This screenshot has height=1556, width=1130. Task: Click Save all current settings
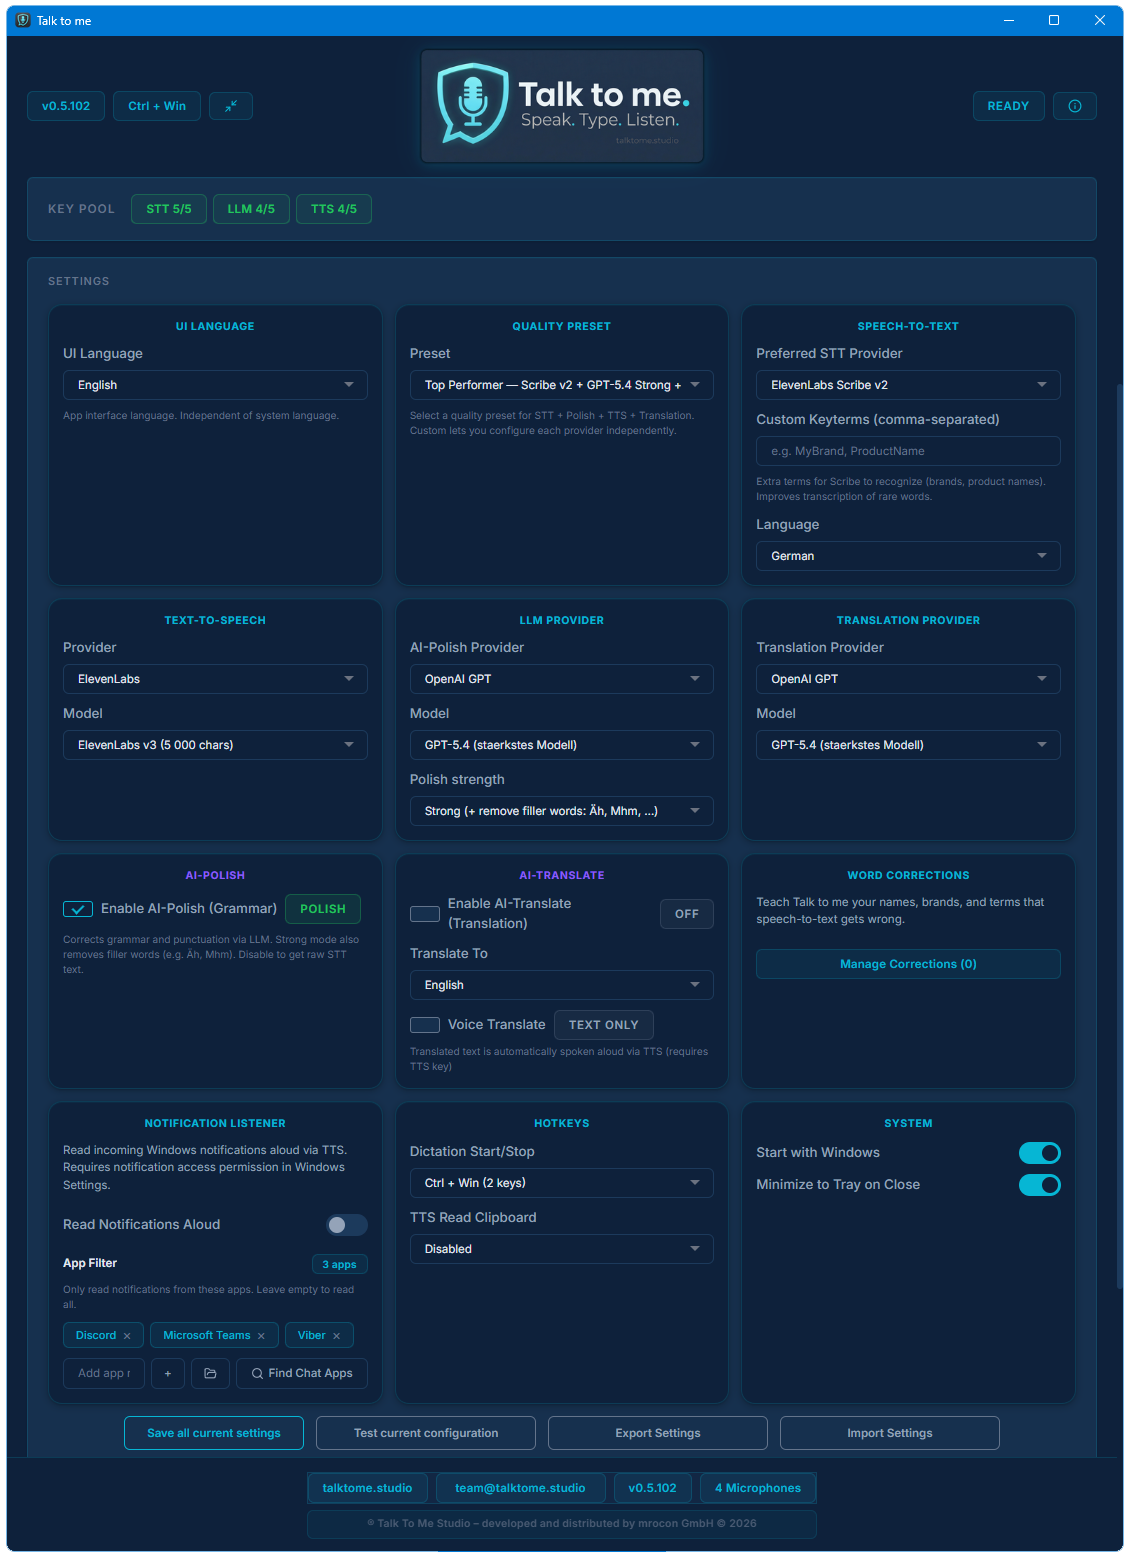(x=214, y=1433)
